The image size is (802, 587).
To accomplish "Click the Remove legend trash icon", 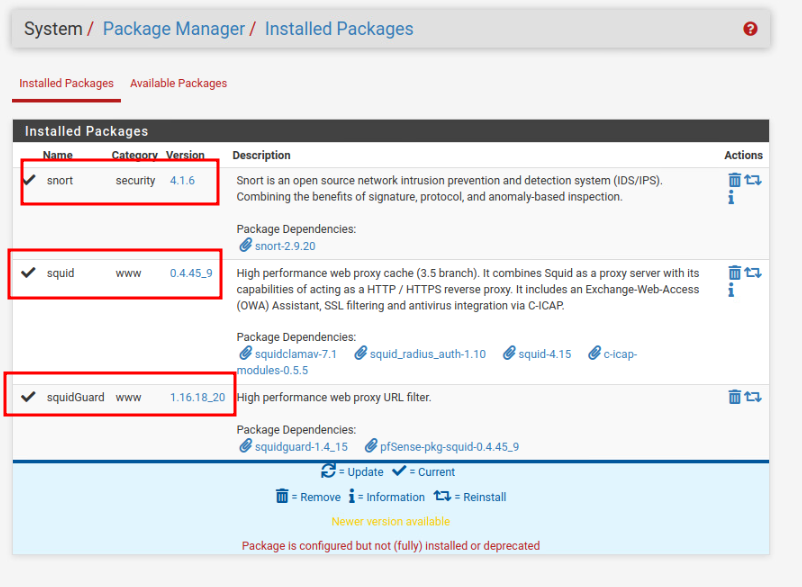I will point(282,496).
